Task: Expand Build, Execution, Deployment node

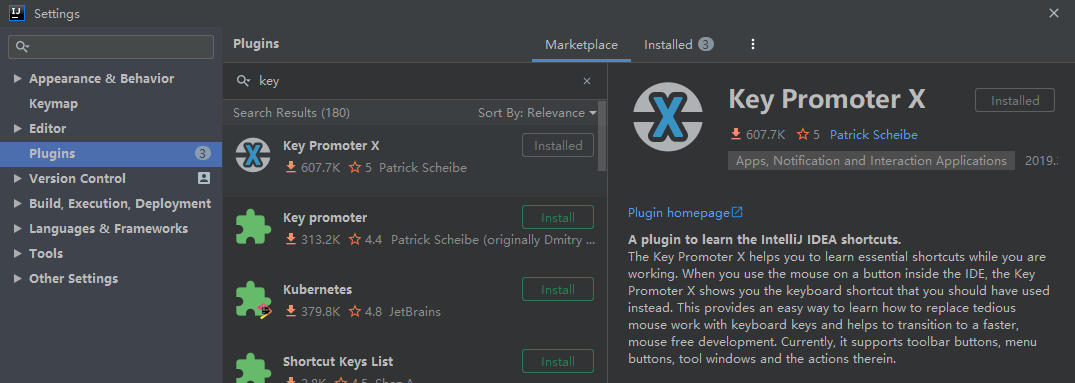Action: click(x=18, y=203)
